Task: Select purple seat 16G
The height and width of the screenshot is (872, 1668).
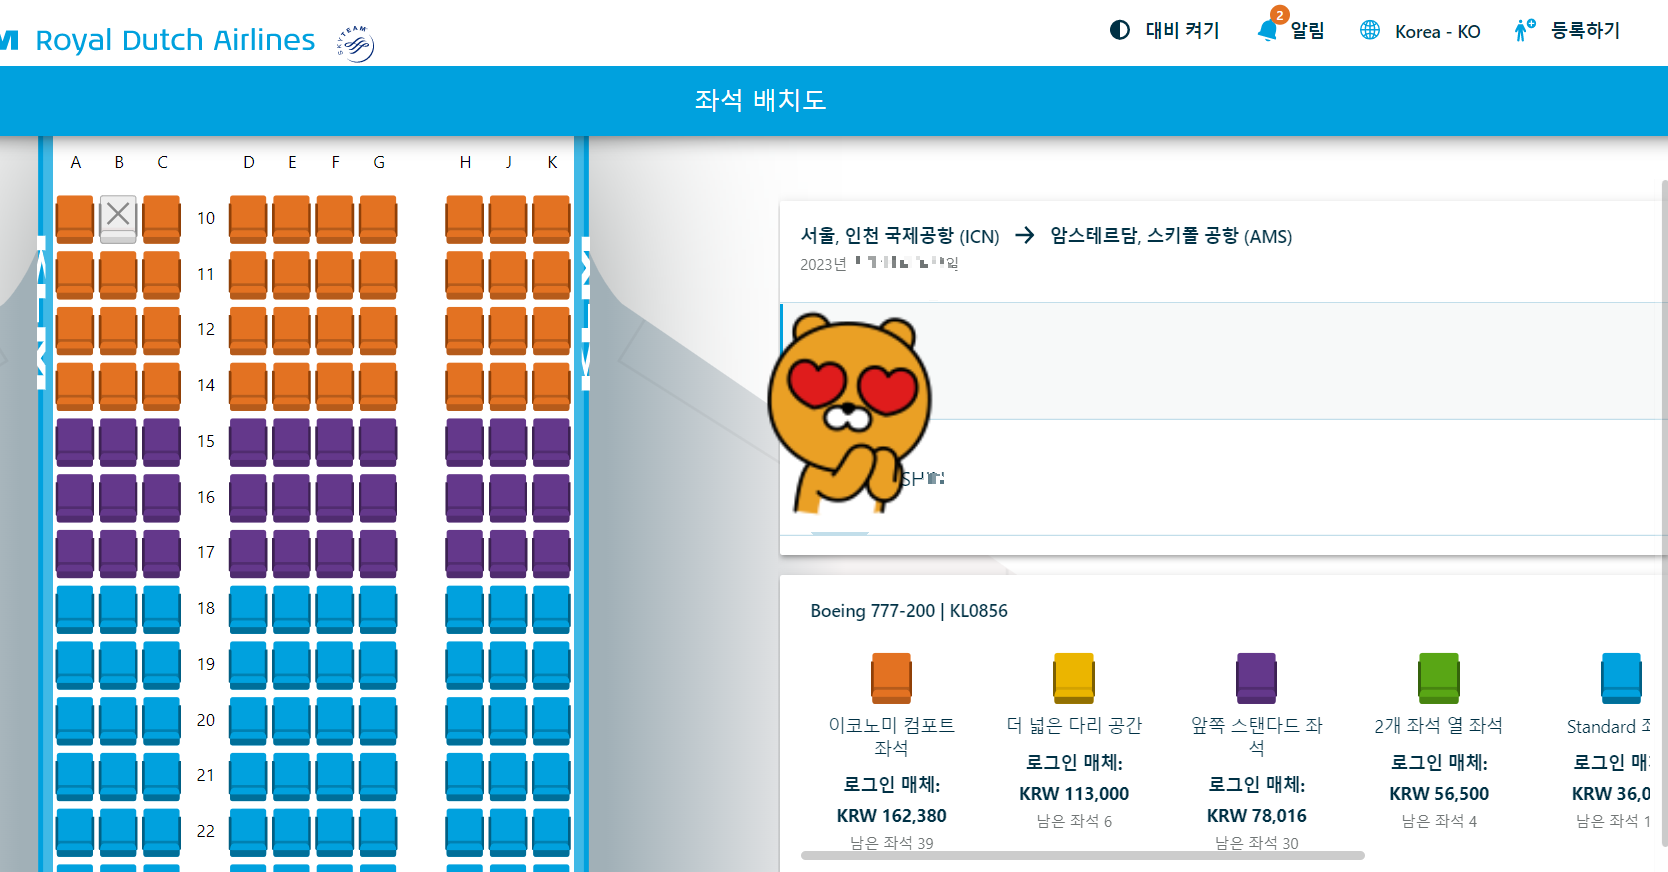Action: 378,498
